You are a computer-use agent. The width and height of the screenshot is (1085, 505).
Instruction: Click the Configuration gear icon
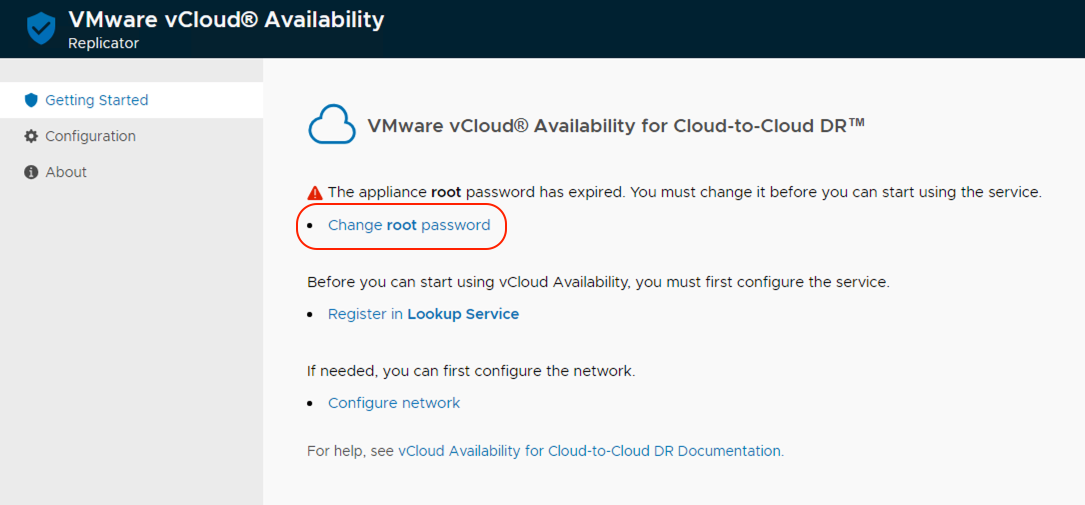(31, 136)
